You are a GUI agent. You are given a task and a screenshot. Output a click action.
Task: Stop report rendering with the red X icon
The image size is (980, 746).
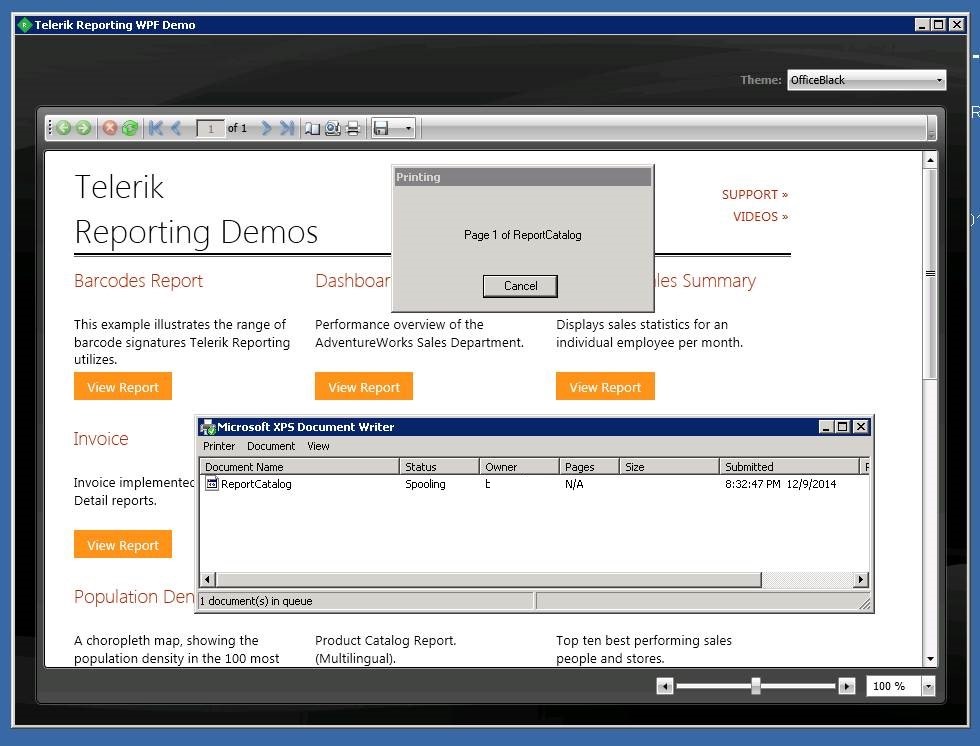click(x=110, y=128)
